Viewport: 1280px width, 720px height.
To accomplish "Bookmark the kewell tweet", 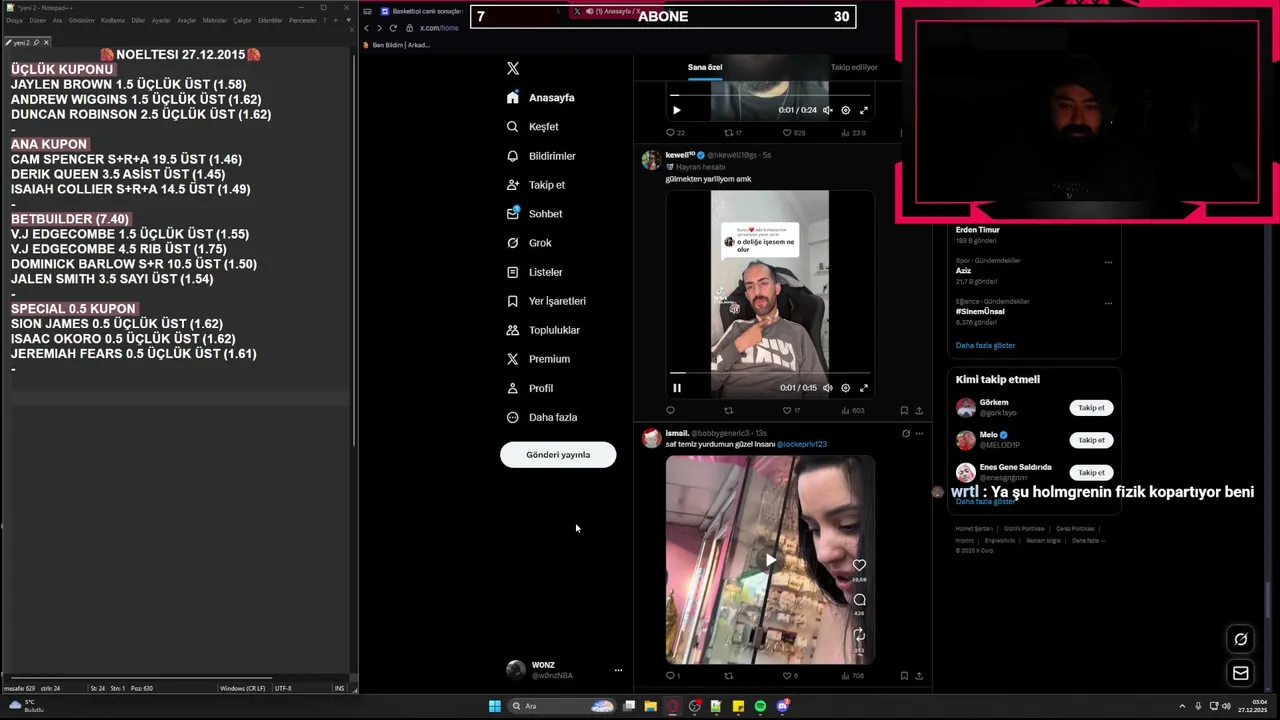I will (x=904, y=411).
